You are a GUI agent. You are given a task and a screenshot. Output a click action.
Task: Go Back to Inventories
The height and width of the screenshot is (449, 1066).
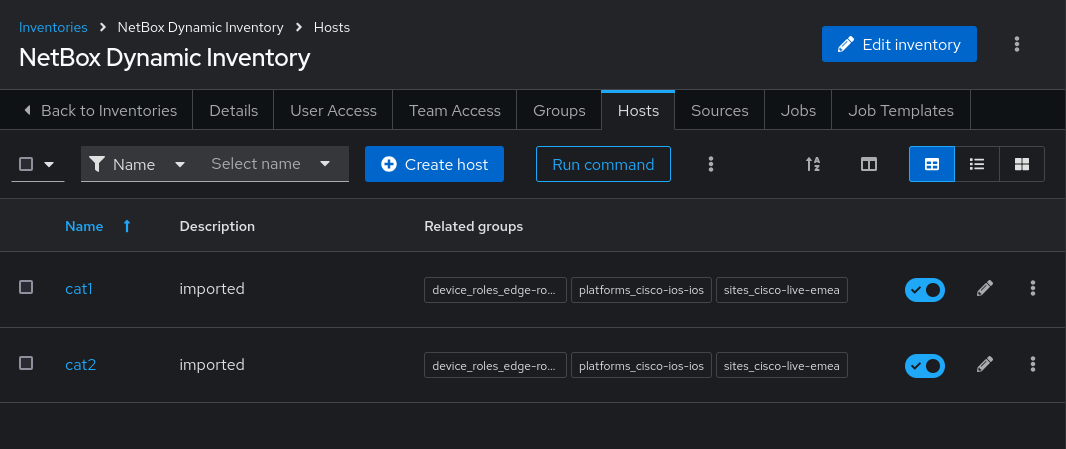(x=100, y=110)
